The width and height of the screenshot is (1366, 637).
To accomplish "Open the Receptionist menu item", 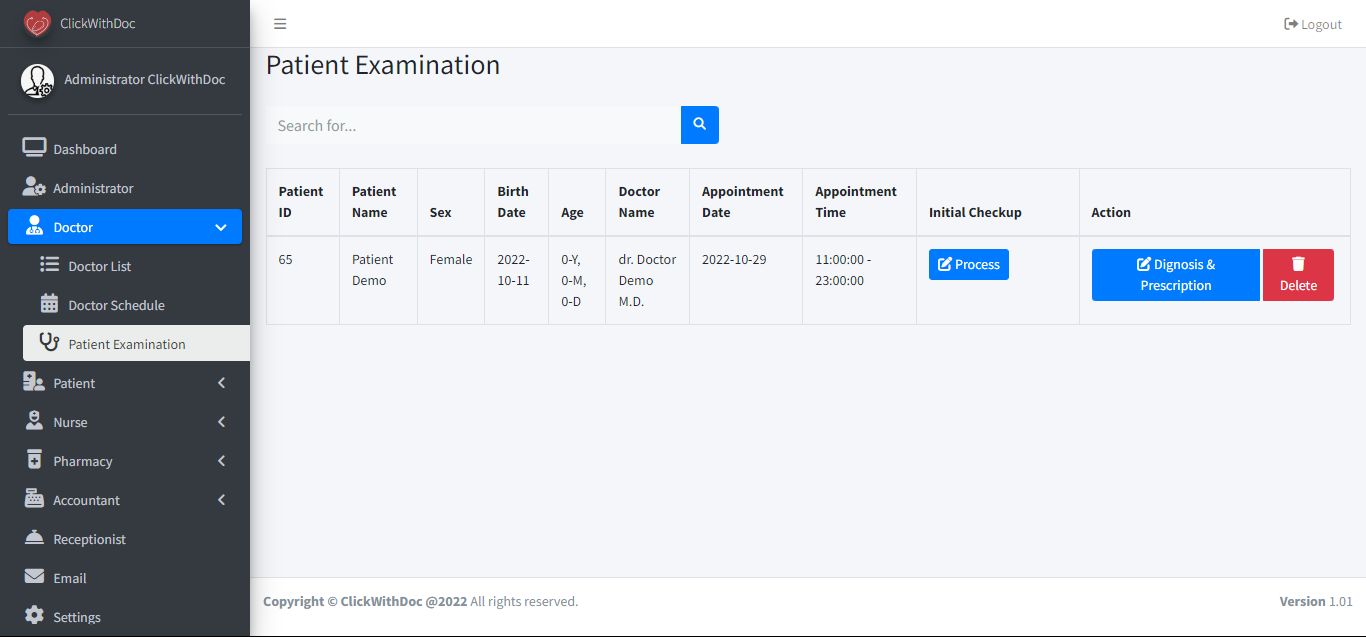I will pos(125,538).
